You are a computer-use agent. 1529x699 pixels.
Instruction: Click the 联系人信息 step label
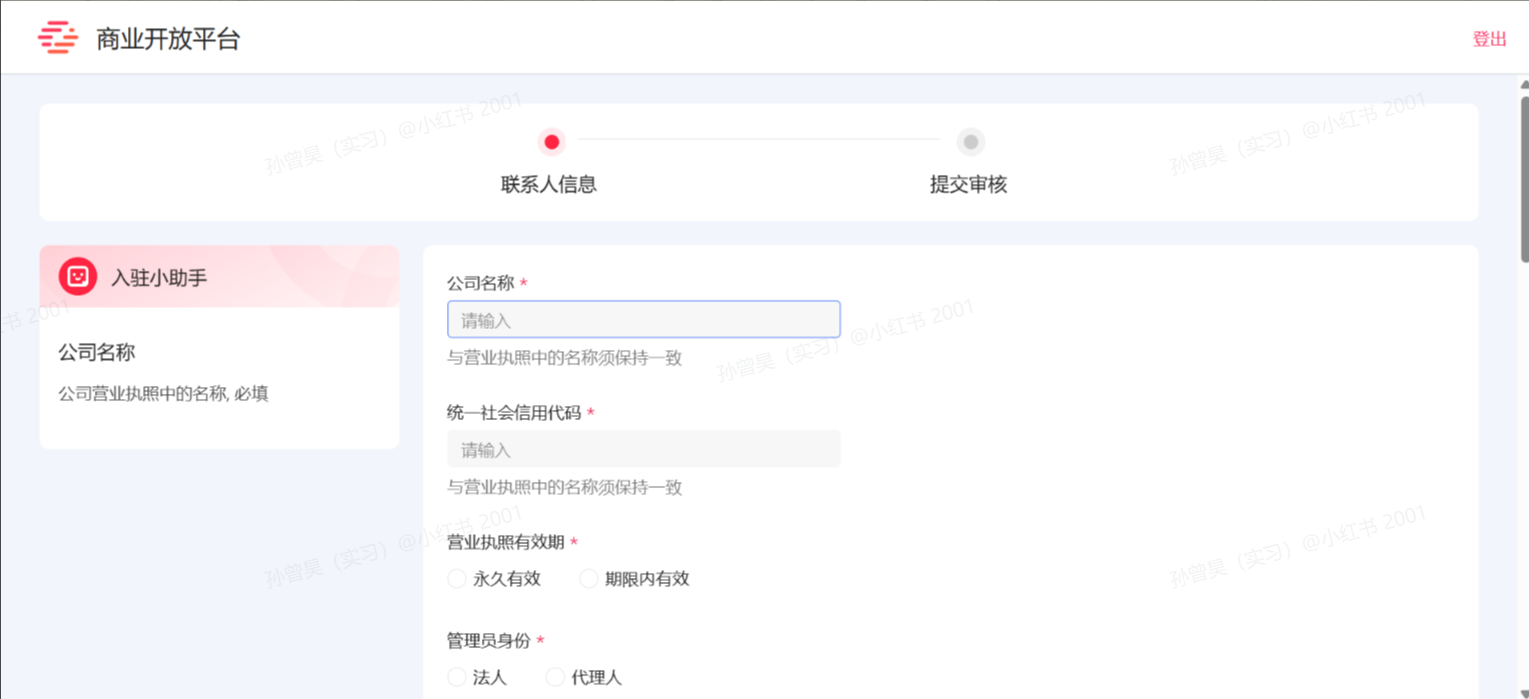(549, 185)
